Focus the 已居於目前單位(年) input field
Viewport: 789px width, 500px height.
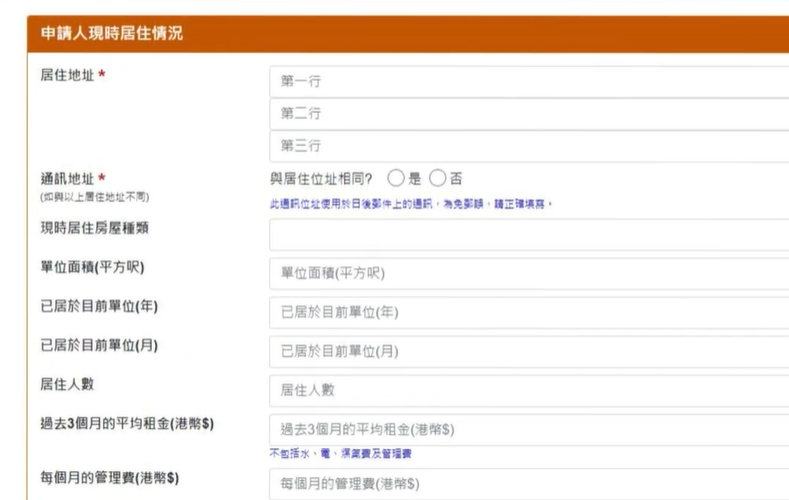528,313
